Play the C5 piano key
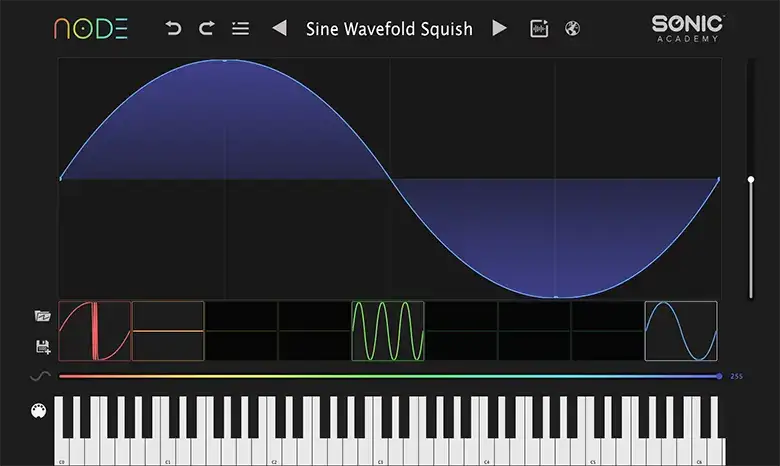This screenshot has height=466, width=780. click(x=592, y=452)
